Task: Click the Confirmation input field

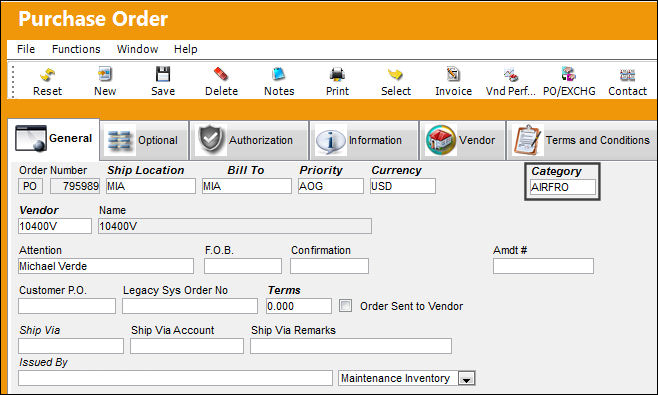Action: tap(329, 266)
